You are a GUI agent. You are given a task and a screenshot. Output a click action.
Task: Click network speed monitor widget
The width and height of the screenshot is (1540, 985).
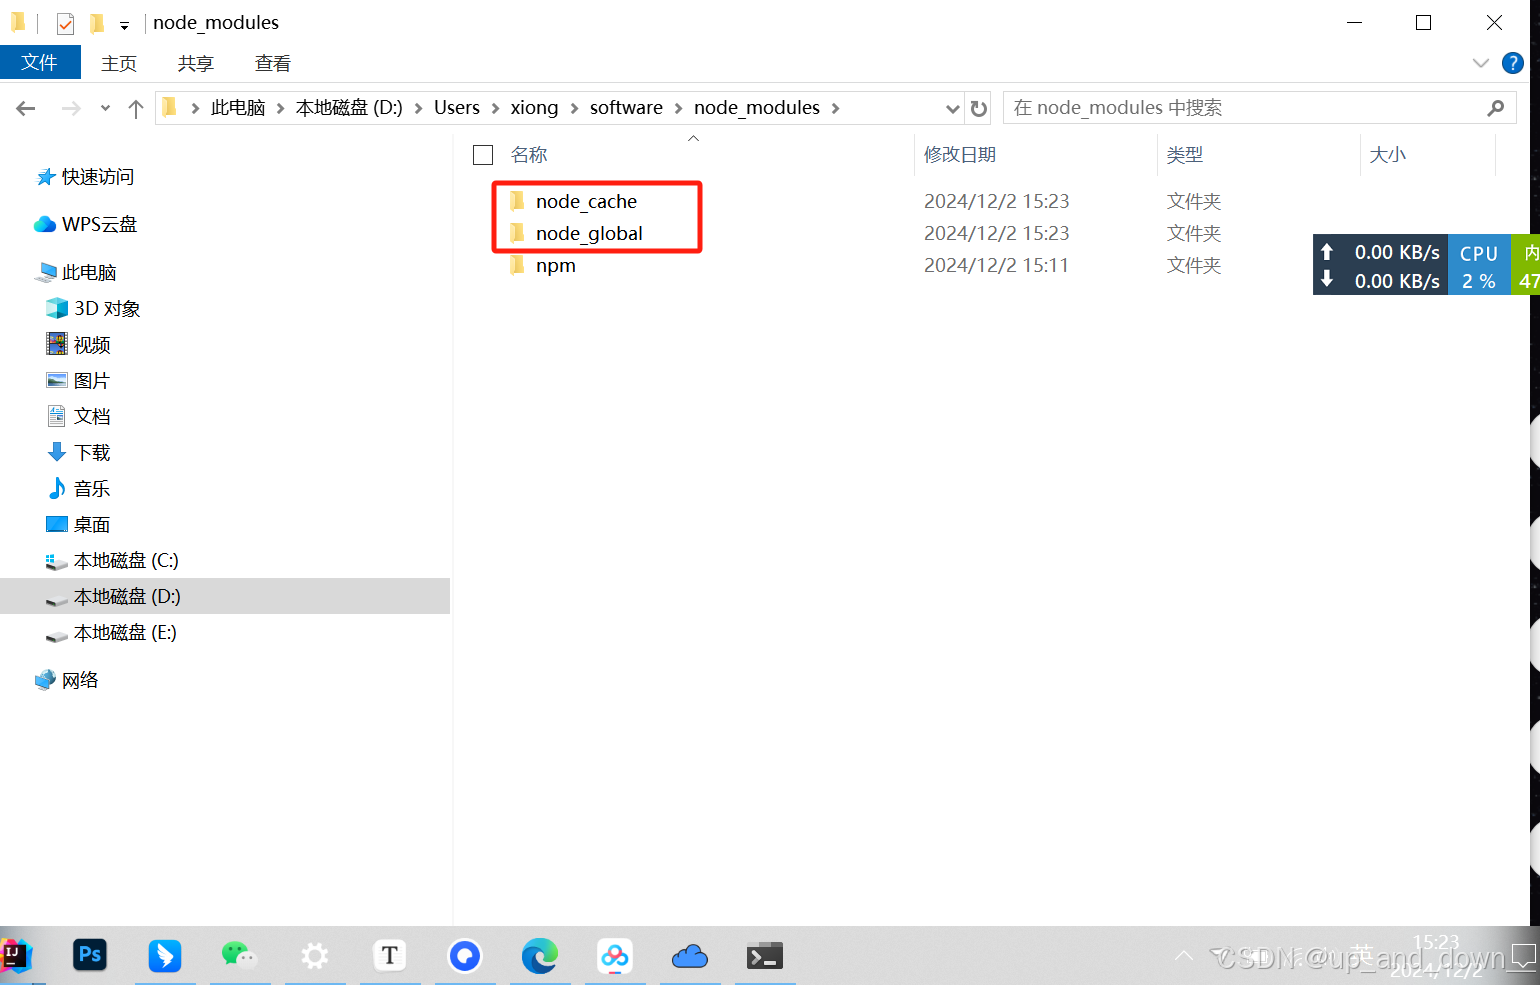1381,266
